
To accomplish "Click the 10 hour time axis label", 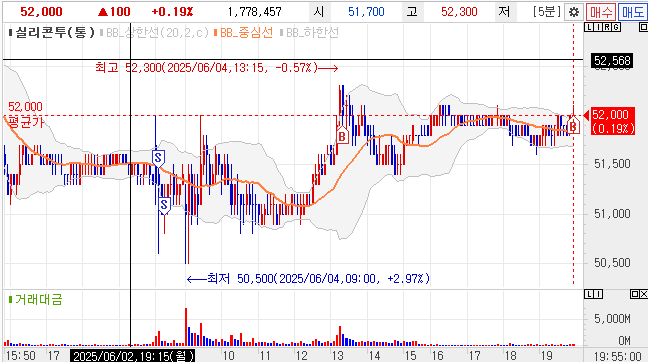I will coord(229,356).
